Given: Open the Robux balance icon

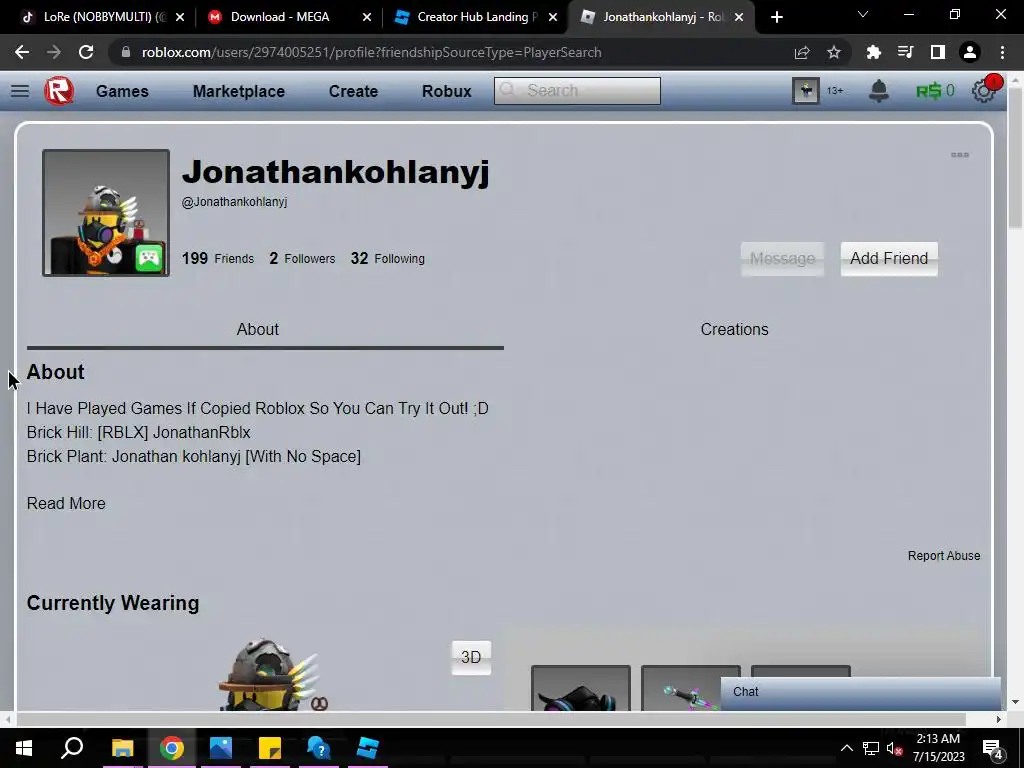Looking at the screenshot, I should click(935, 91).
